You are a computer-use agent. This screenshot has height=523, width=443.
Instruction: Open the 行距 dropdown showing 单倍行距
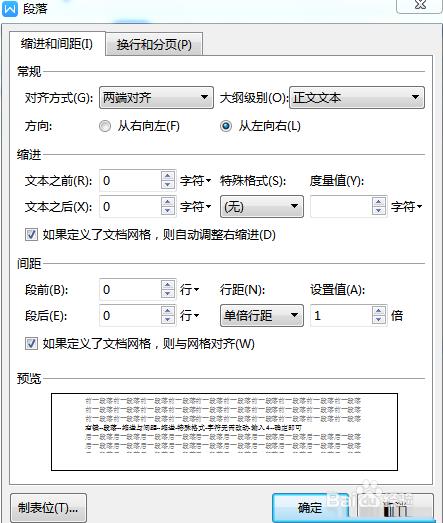pos(262,315)
